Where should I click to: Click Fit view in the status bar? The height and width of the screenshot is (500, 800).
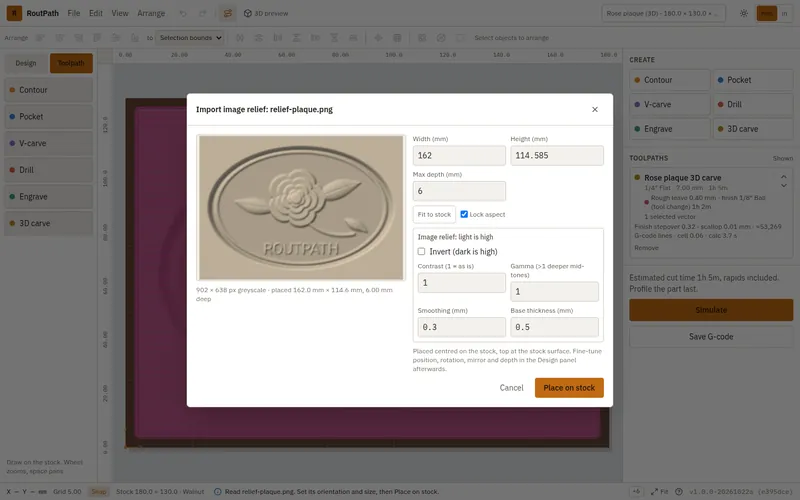(659, 491)
